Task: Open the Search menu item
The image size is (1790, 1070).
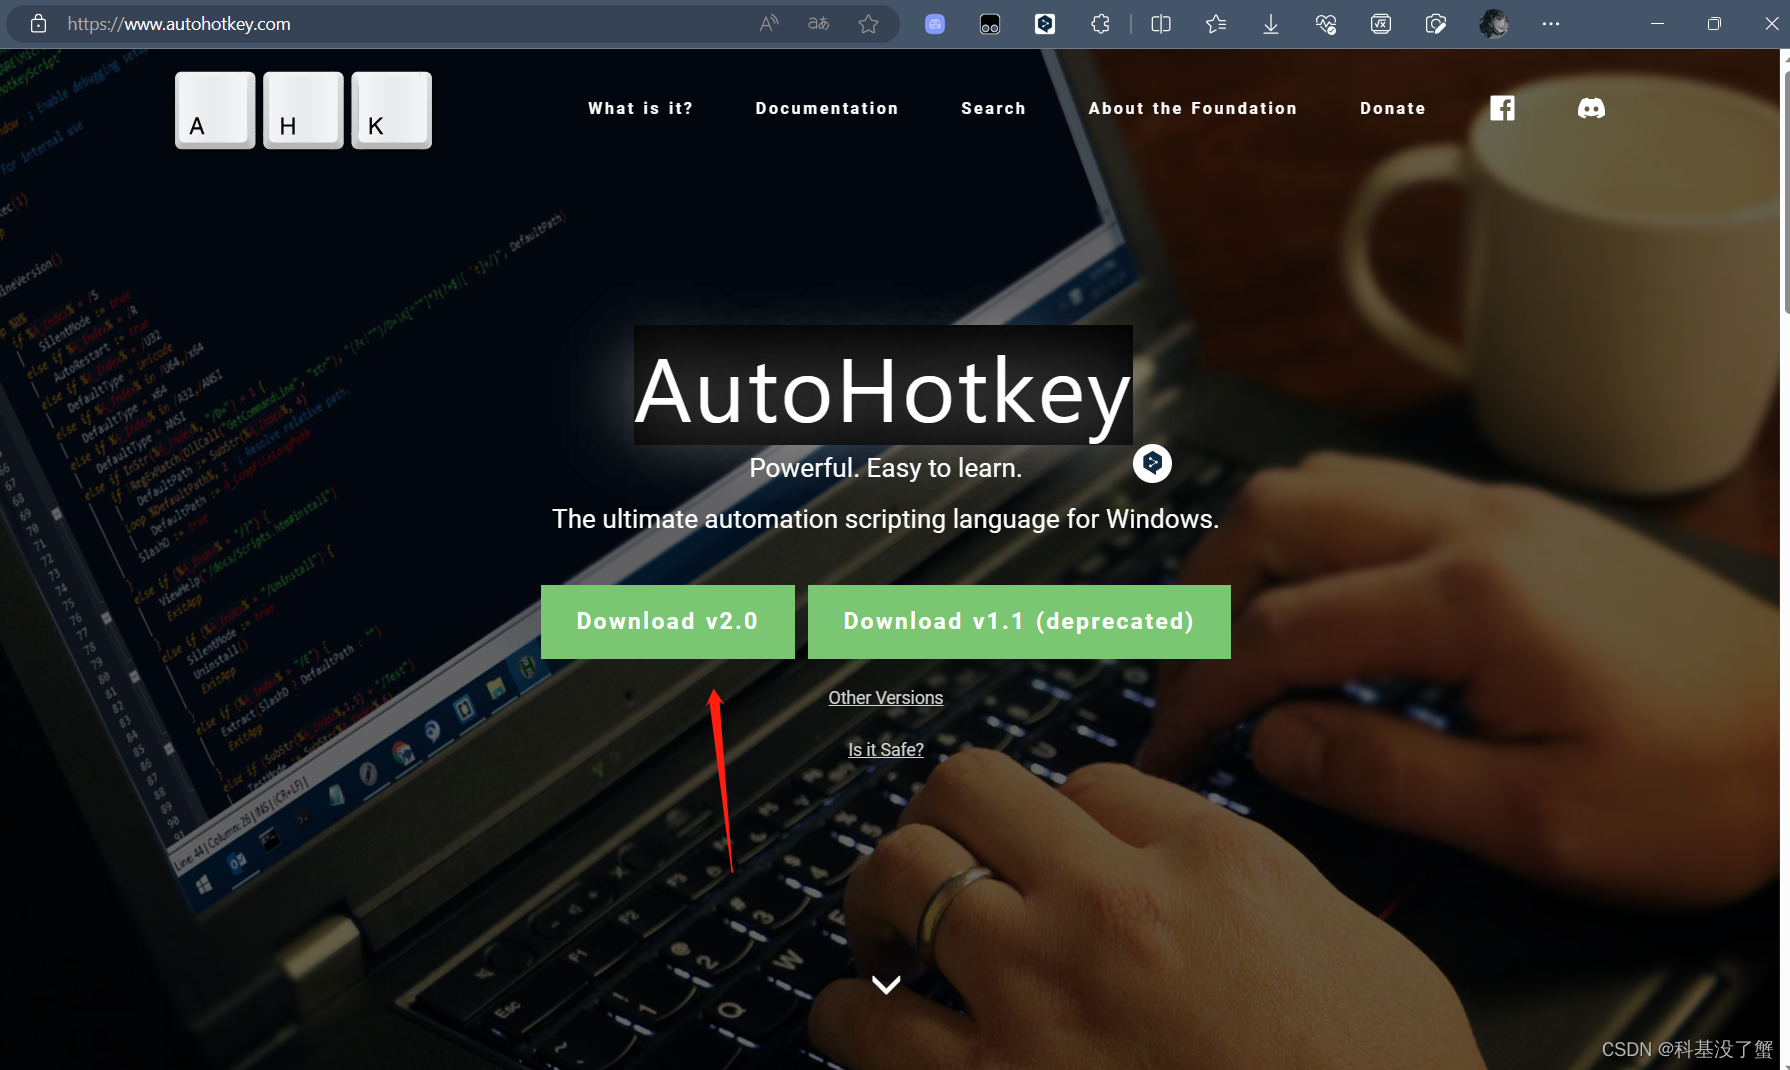Action: pyautogui.click(x=994, y=108)
